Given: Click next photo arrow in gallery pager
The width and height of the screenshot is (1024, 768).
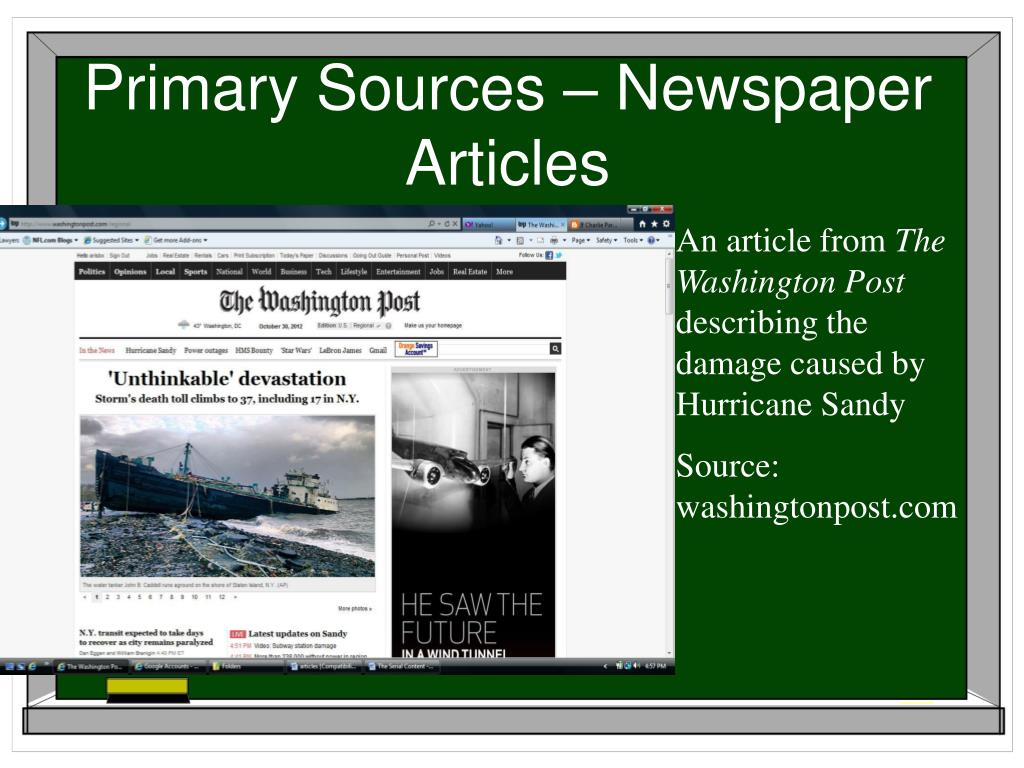Looking at the screenshot, I should coord(235,597).
